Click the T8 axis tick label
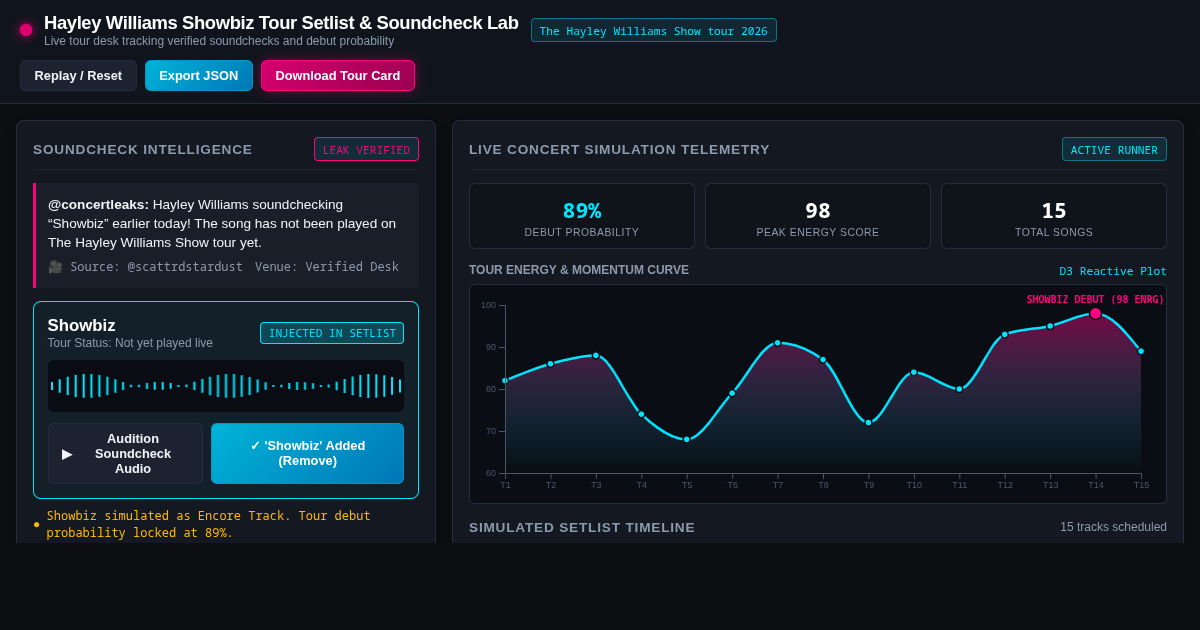 coord(823,485)
